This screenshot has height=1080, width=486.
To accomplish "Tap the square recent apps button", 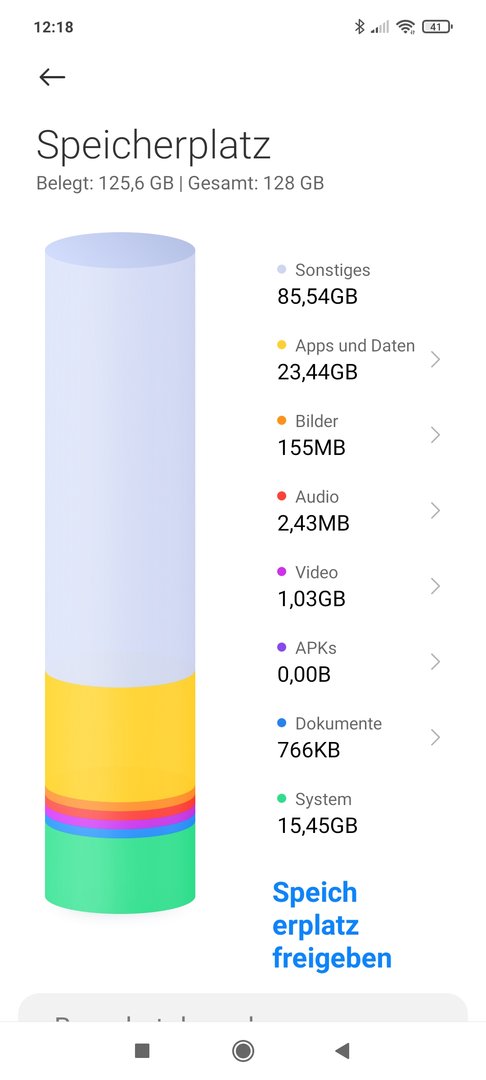I will [x=142, y=1050].
